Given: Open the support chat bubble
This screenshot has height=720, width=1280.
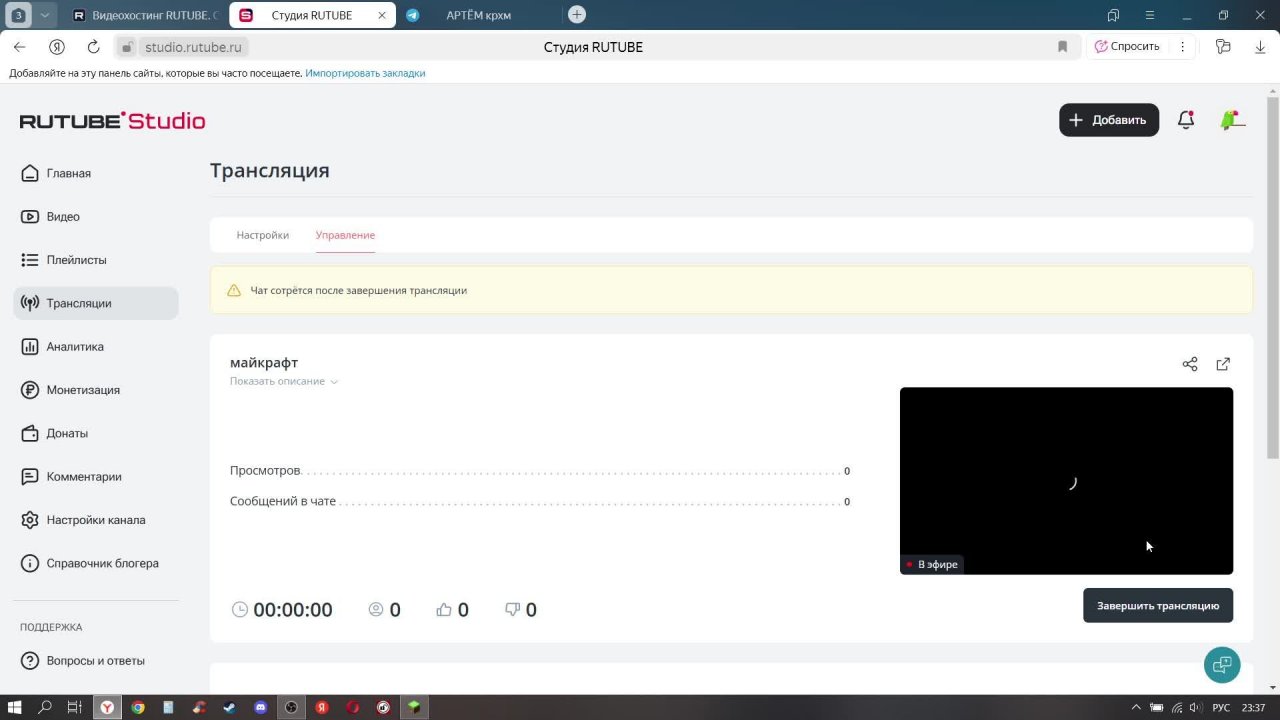Looking at the screenshot, I should [1222, 665].
